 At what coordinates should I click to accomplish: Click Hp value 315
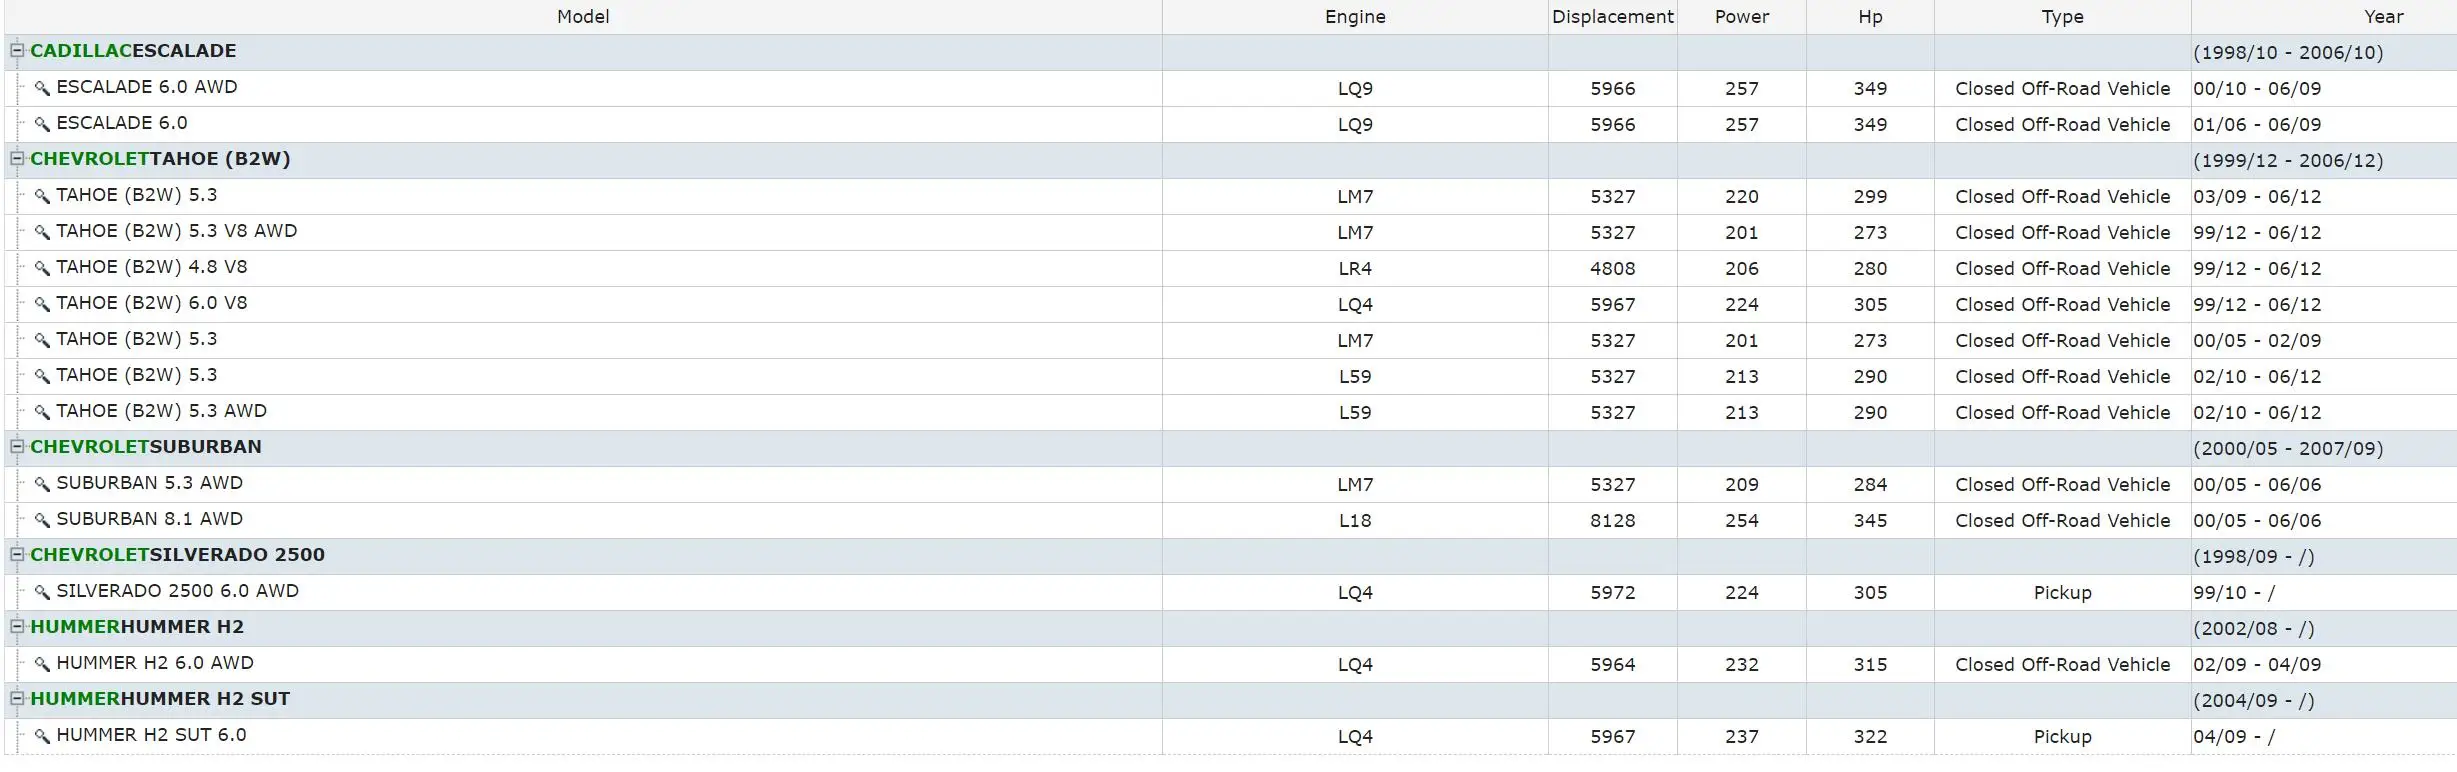point(1870,665)
